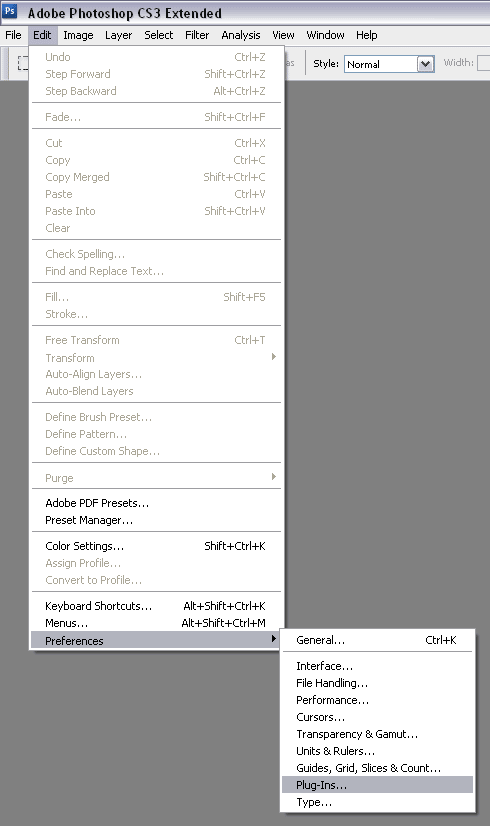Click Paste in the Edit menu

[156, 194]
